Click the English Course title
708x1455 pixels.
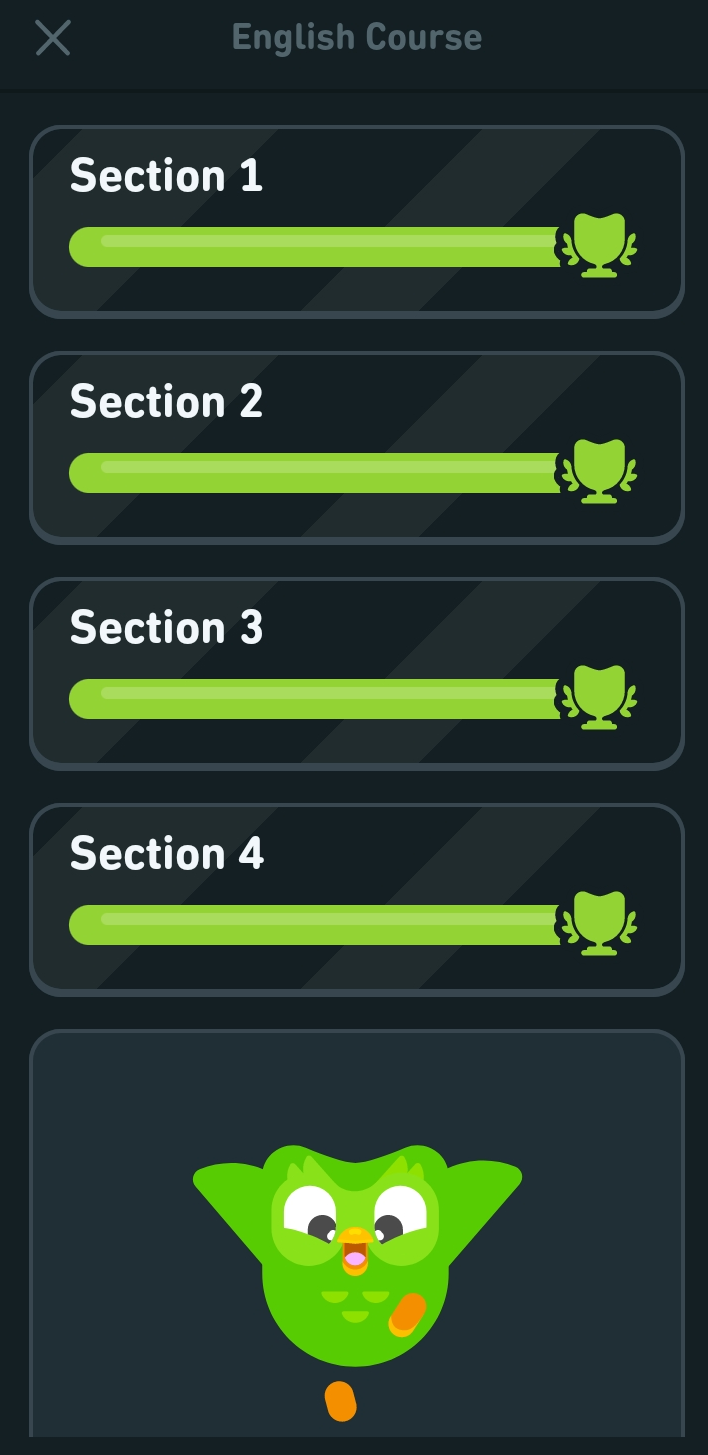(x=357, y=36)
